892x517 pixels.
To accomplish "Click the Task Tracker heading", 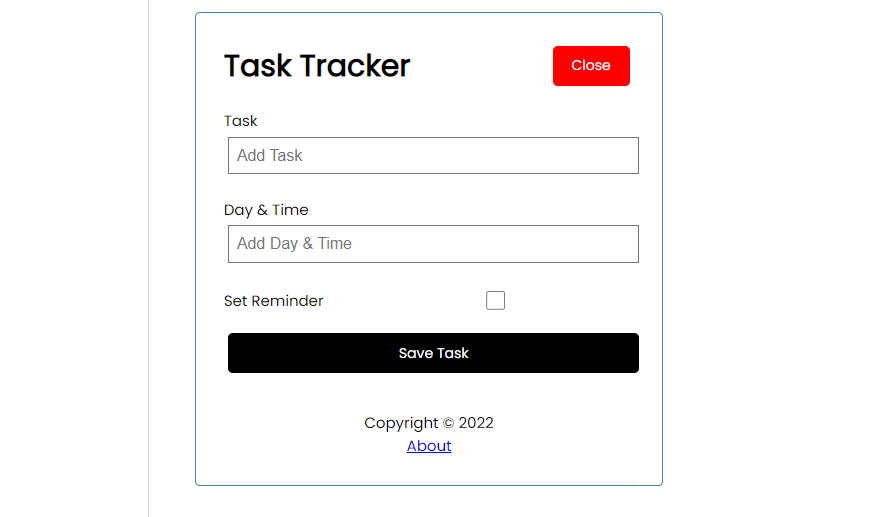I will pos(317,66).
